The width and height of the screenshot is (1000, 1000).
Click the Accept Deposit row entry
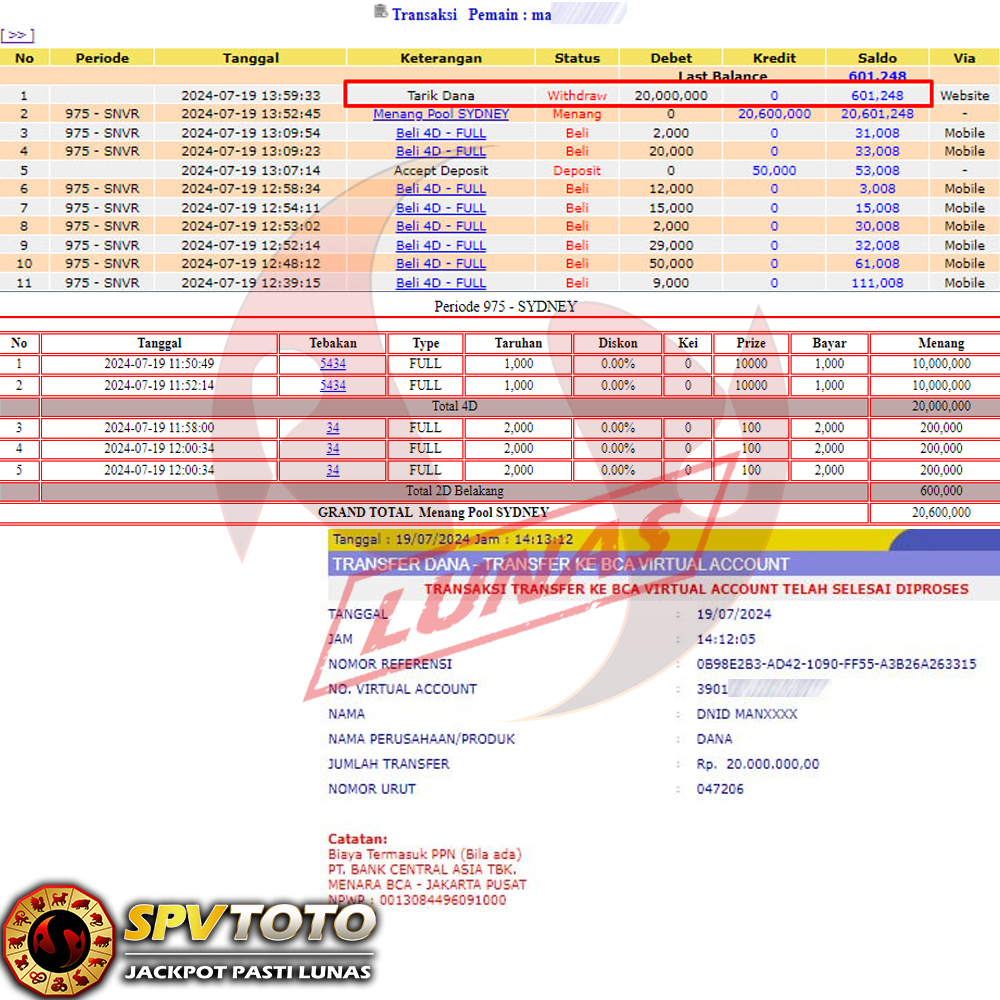(x=441, y=170)
